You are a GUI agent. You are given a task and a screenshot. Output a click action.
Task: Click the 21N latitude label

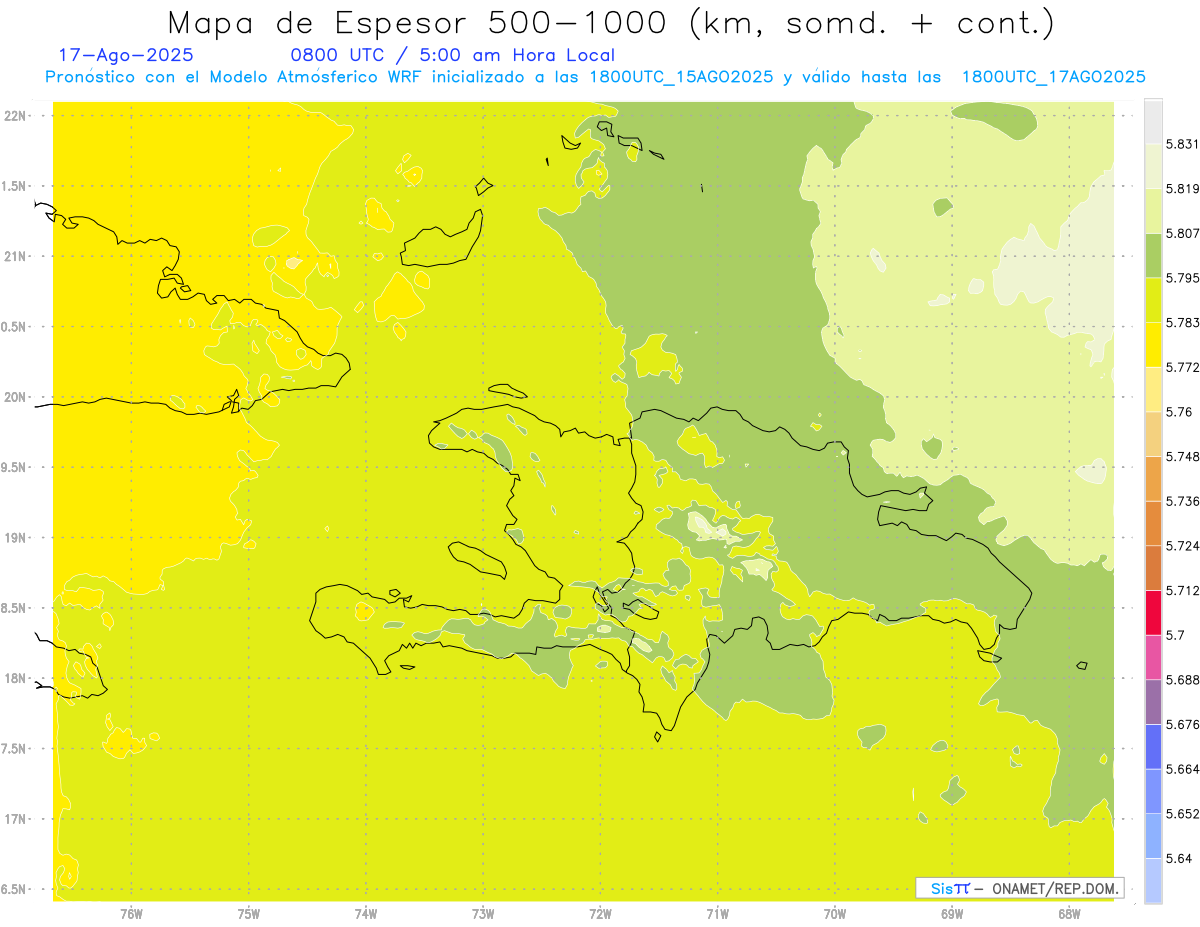(15, 257)
